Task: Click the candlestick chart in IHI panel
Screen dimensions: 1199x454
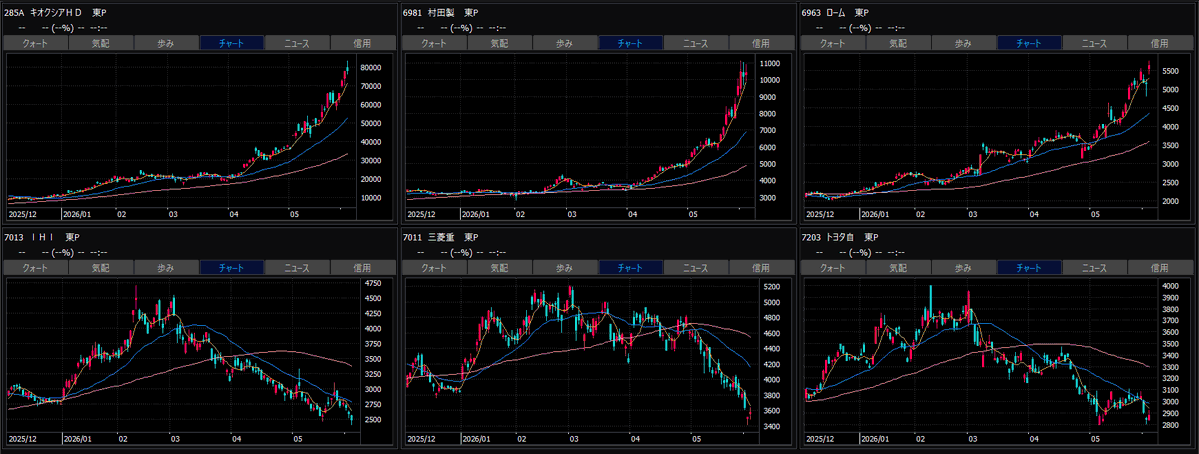Action: point(183,355)
